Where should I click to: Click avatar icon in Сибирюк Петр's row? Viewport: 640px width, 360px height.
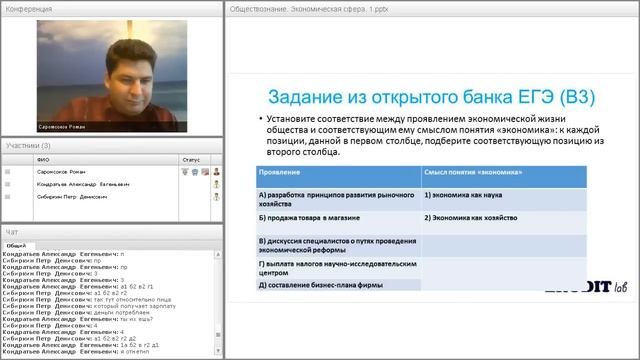(216, 197)
